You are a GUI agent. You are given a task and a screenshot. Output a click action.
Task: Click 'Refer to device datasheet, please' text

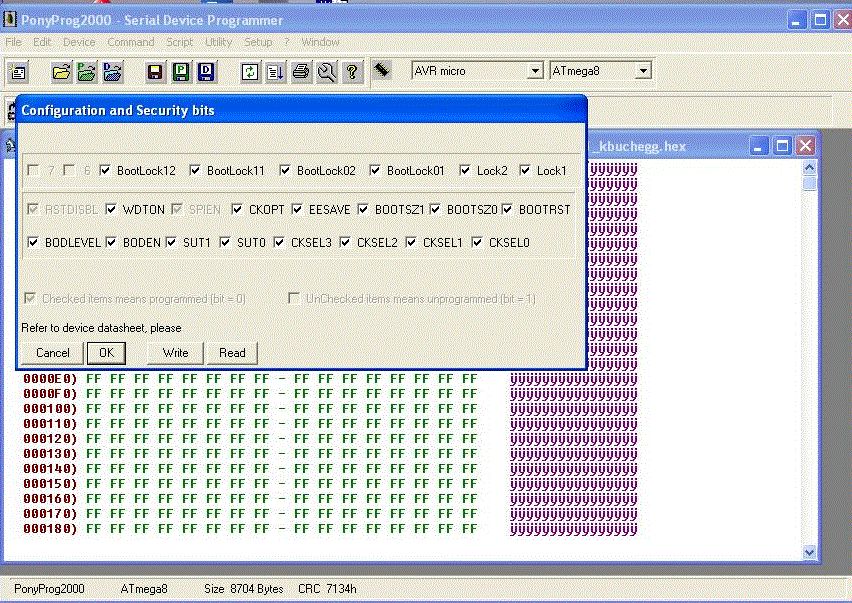[101, 328]
